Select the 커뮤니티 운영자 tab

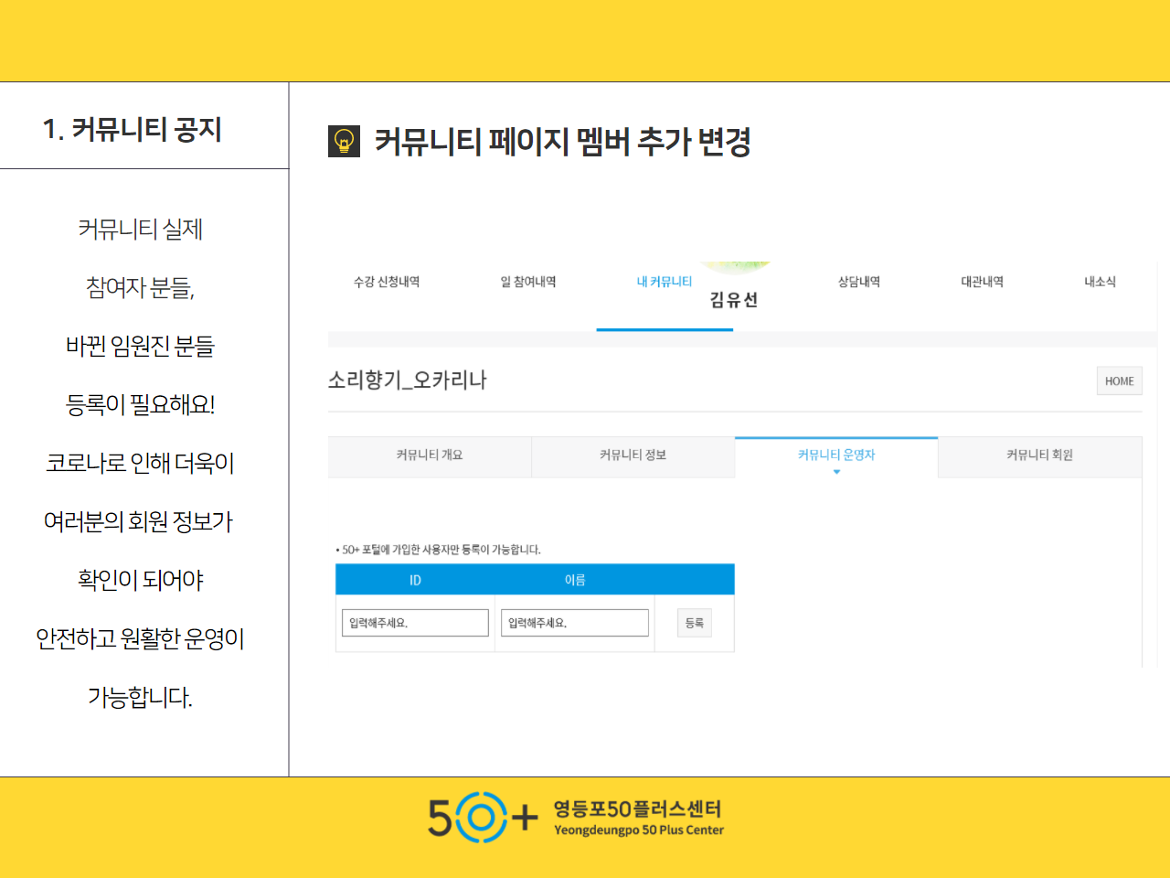836,455
